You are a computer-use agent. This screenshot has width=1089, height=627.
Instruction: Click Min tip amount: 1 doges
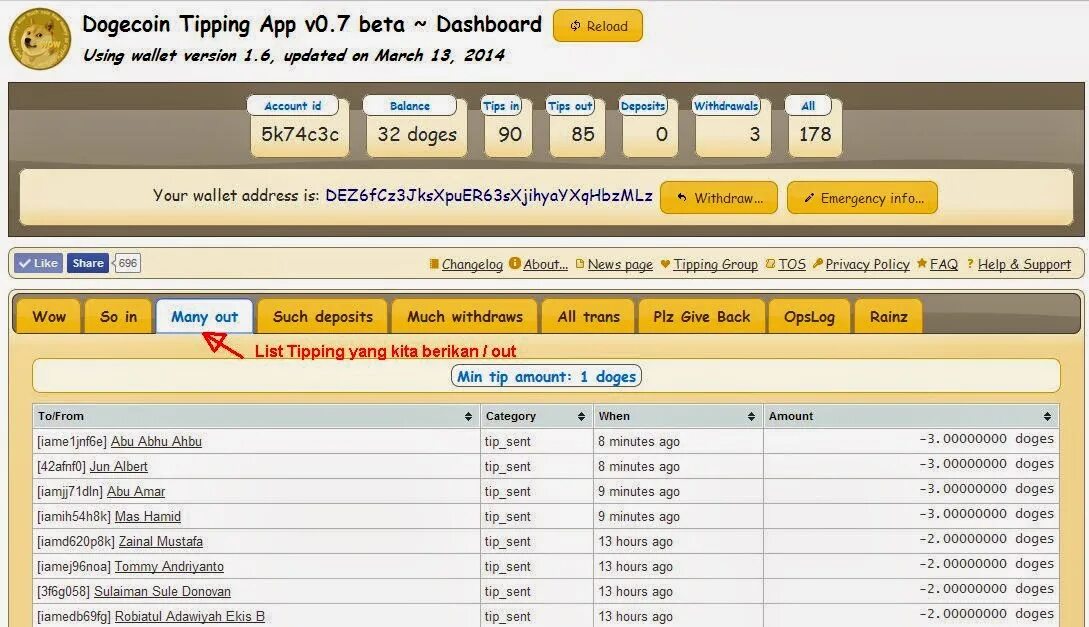point(546,376)
